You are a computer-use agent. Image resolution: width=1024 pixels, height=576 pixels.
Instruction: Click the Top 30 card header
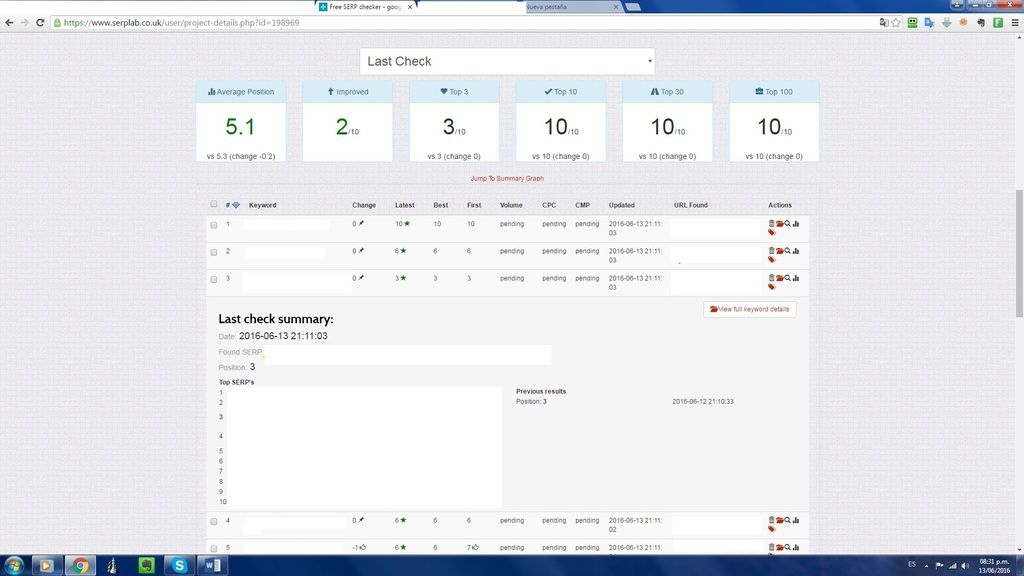tap(667, 92)
